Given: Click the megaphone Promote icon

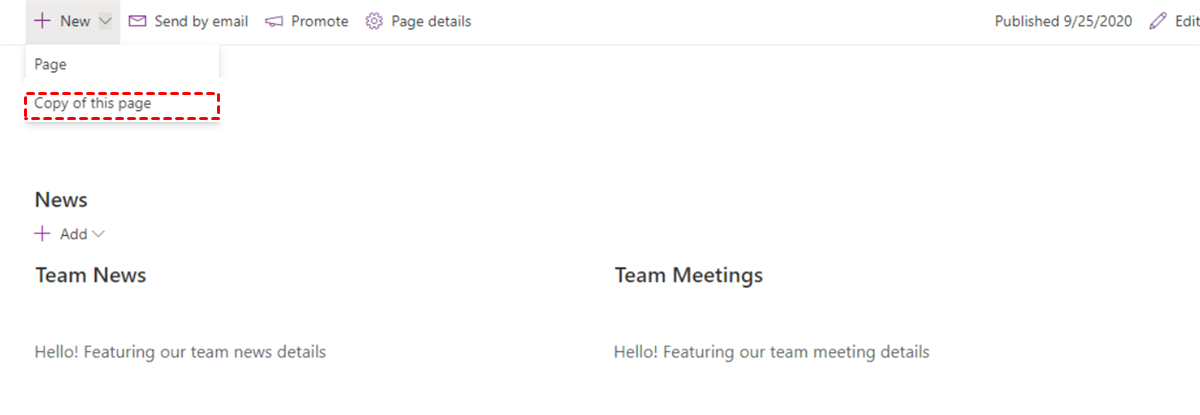Looking at the screenshot, I should pyautogui.click(x=275, y=21).
